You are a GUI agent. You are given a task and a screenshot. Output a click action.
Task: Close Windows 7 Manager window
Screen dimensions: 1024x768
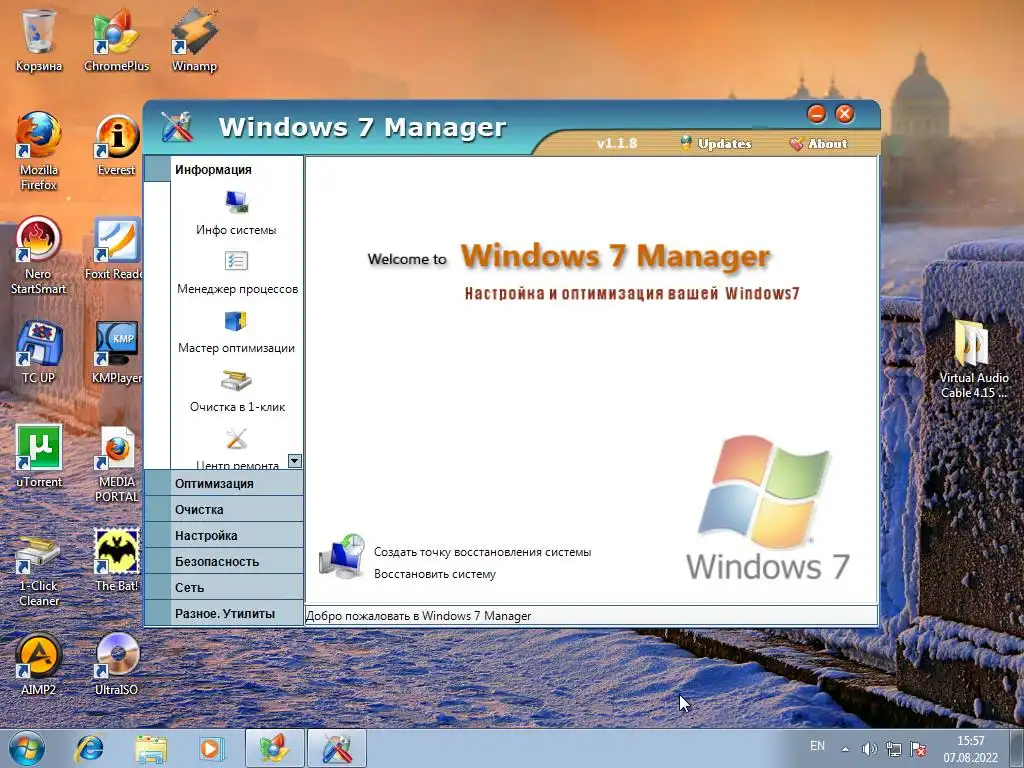click(844, 114)
